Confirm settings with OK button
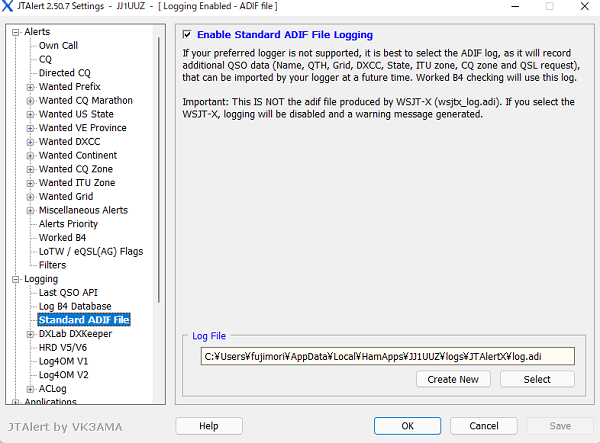 (407, 426)
